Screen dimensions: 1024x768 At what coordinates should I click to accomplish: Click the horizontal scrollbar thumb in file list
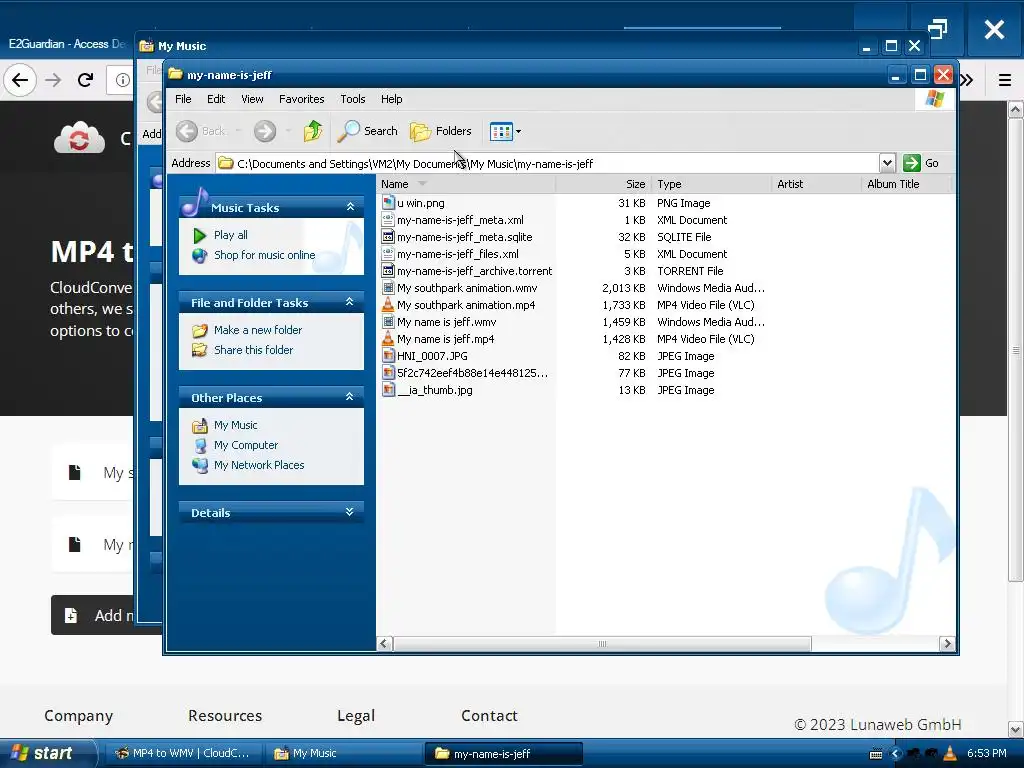point(601,644)
